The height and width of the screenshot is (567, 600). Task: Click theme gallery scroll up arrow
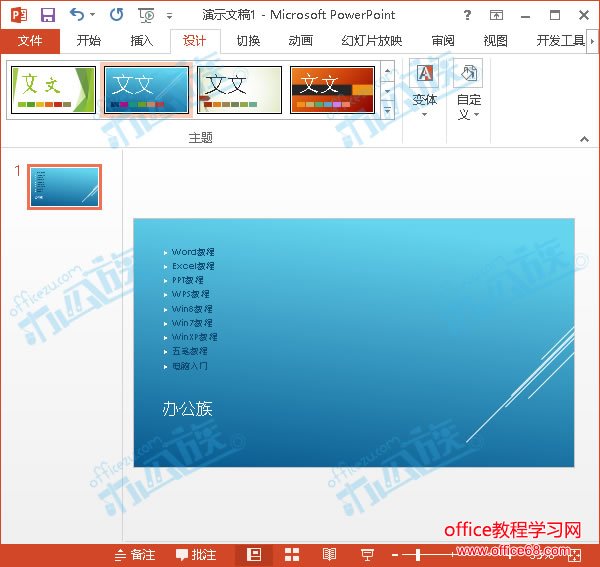coord(387,71)
